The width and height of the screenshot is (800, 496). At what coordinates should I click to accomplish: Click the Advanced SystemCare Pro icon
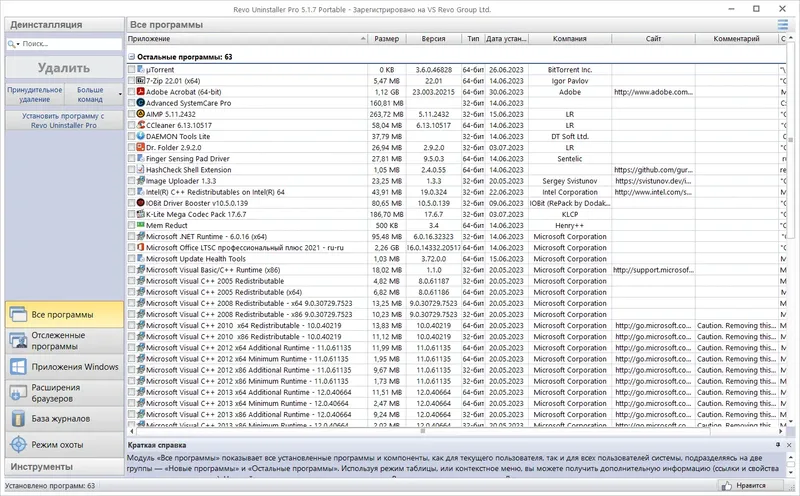(141, 103)
